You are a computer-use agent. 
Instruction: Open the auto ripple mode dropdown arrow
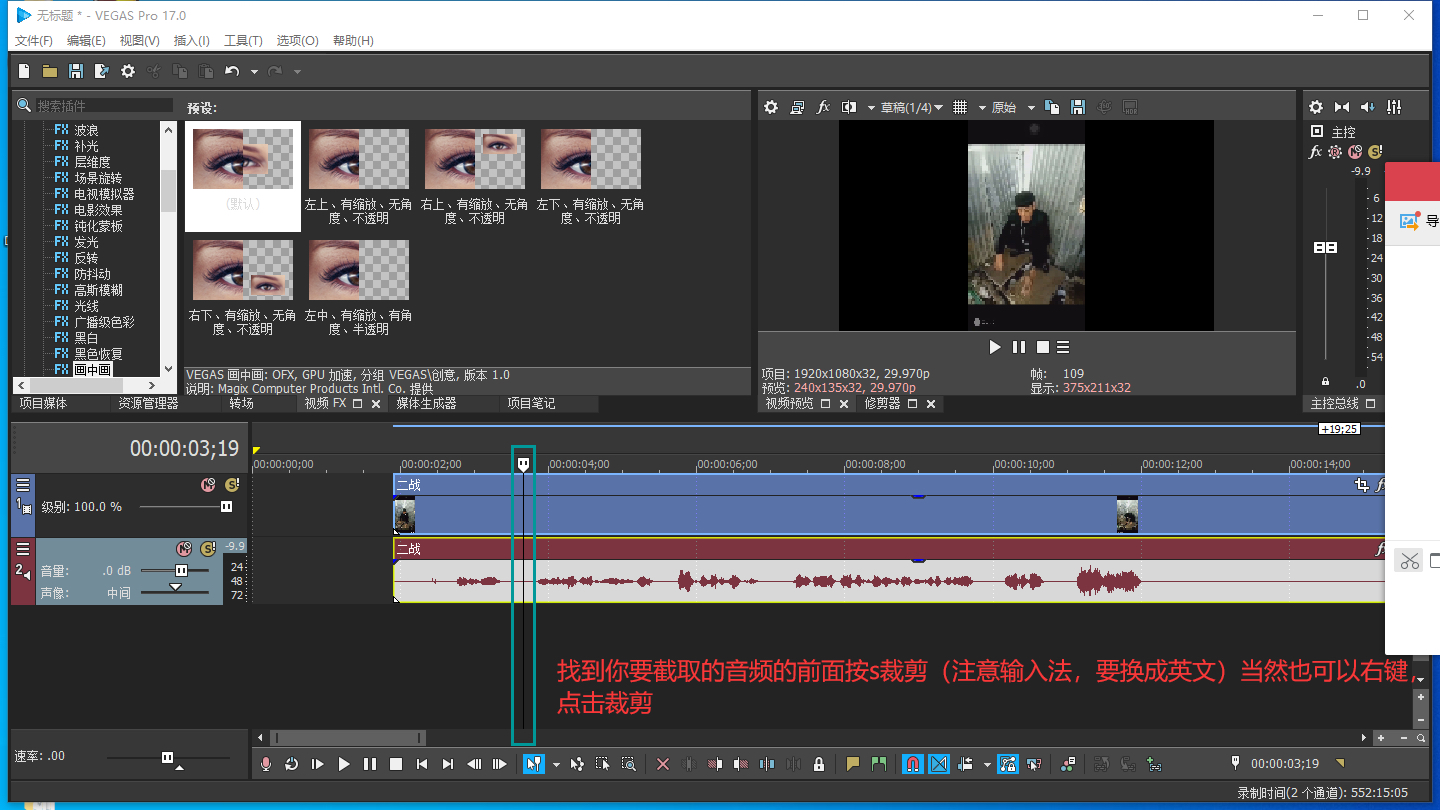987,764
